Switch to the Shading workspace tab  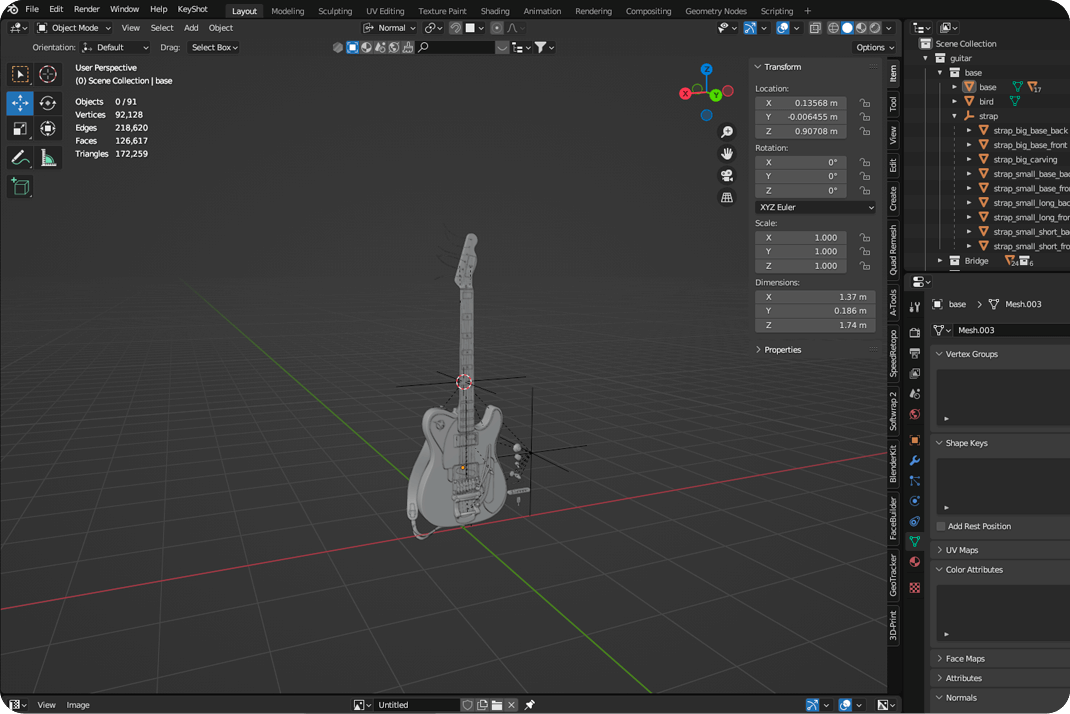495,11
